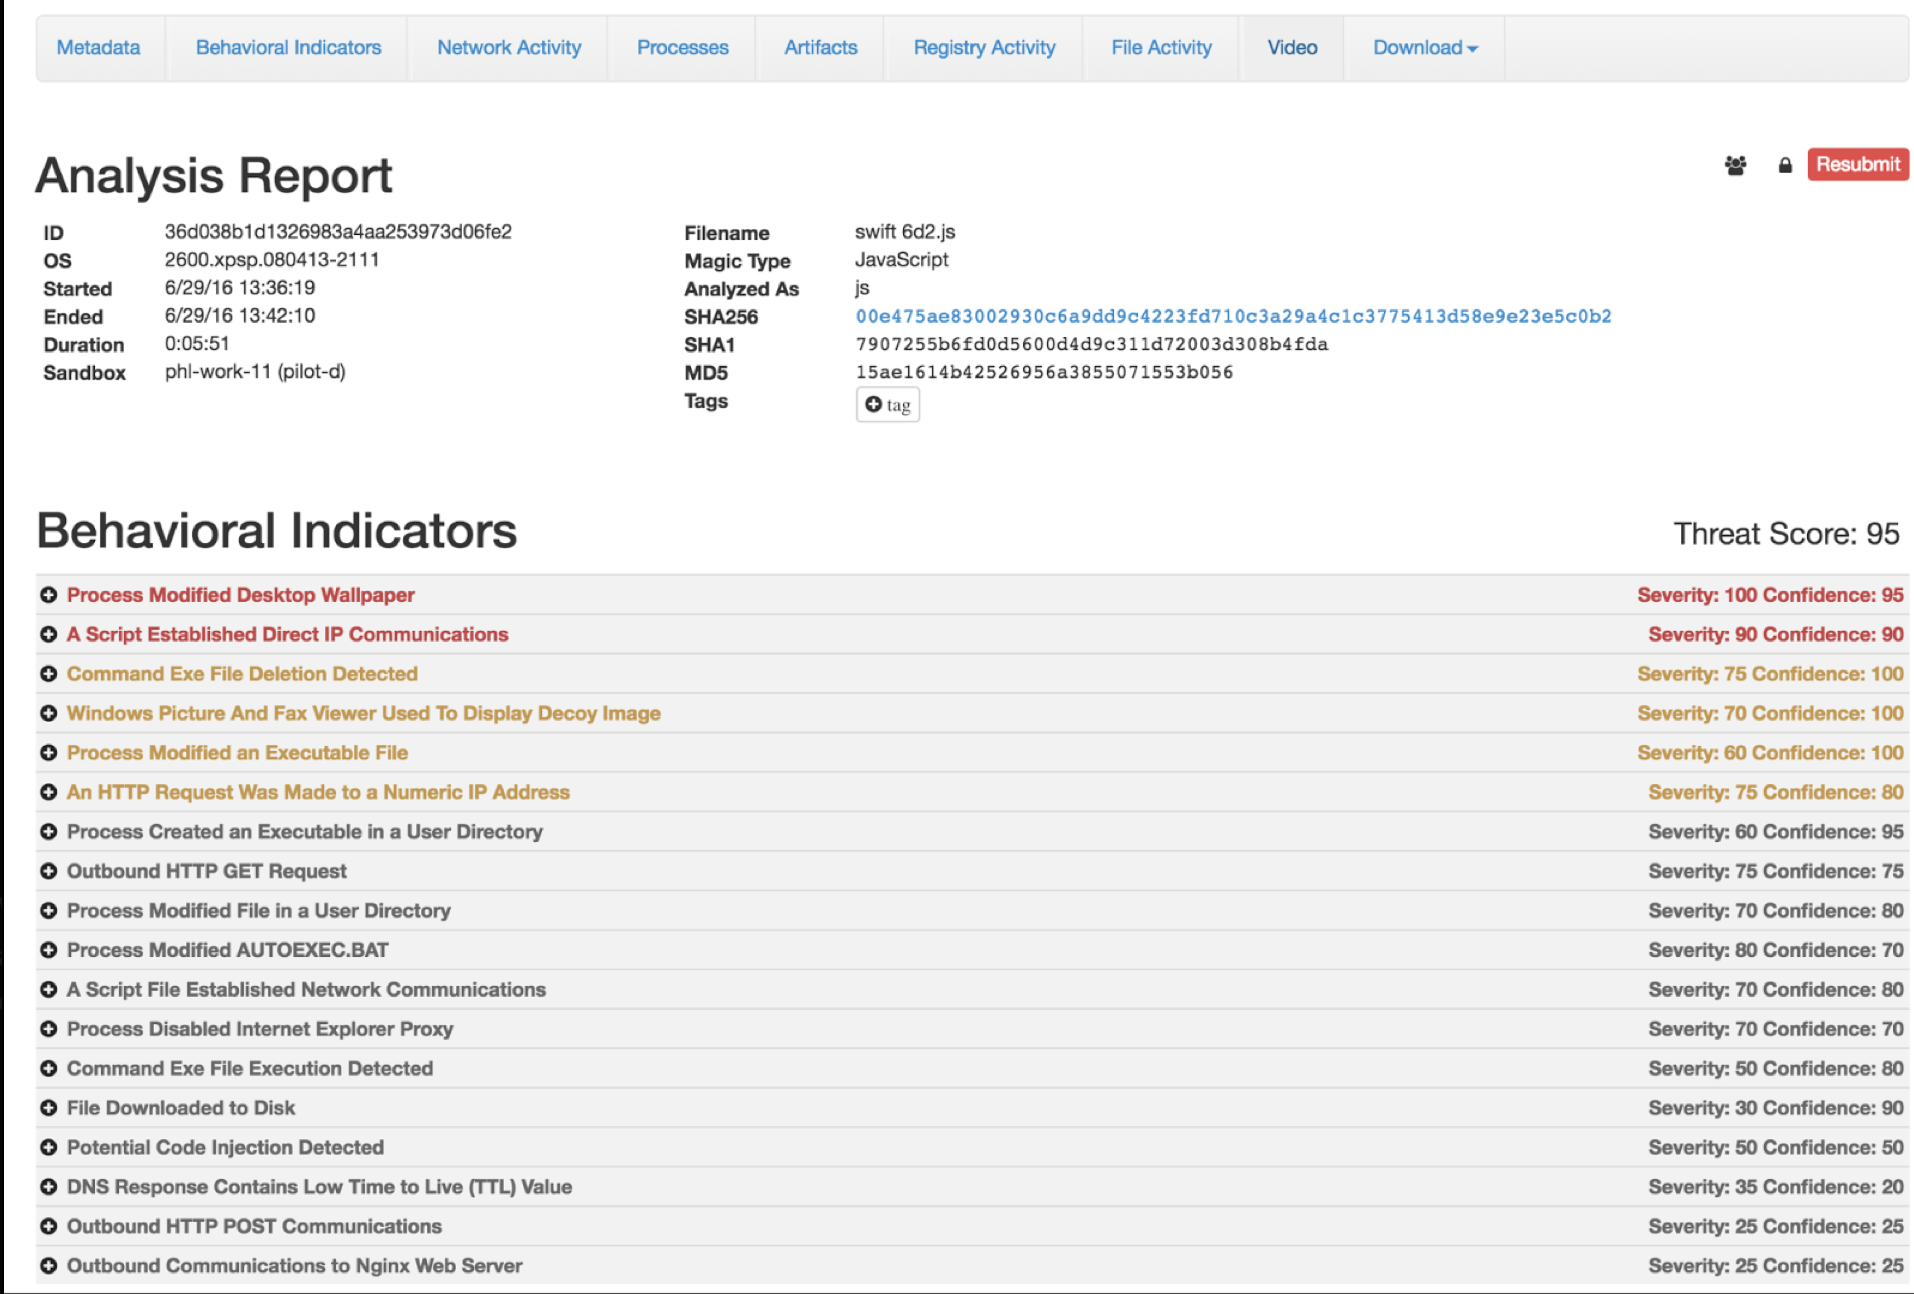Viewport: 1914px width, 1294px height.
Task: Click plus icon for Command Exe File Deletion
Action: point(48,674)
